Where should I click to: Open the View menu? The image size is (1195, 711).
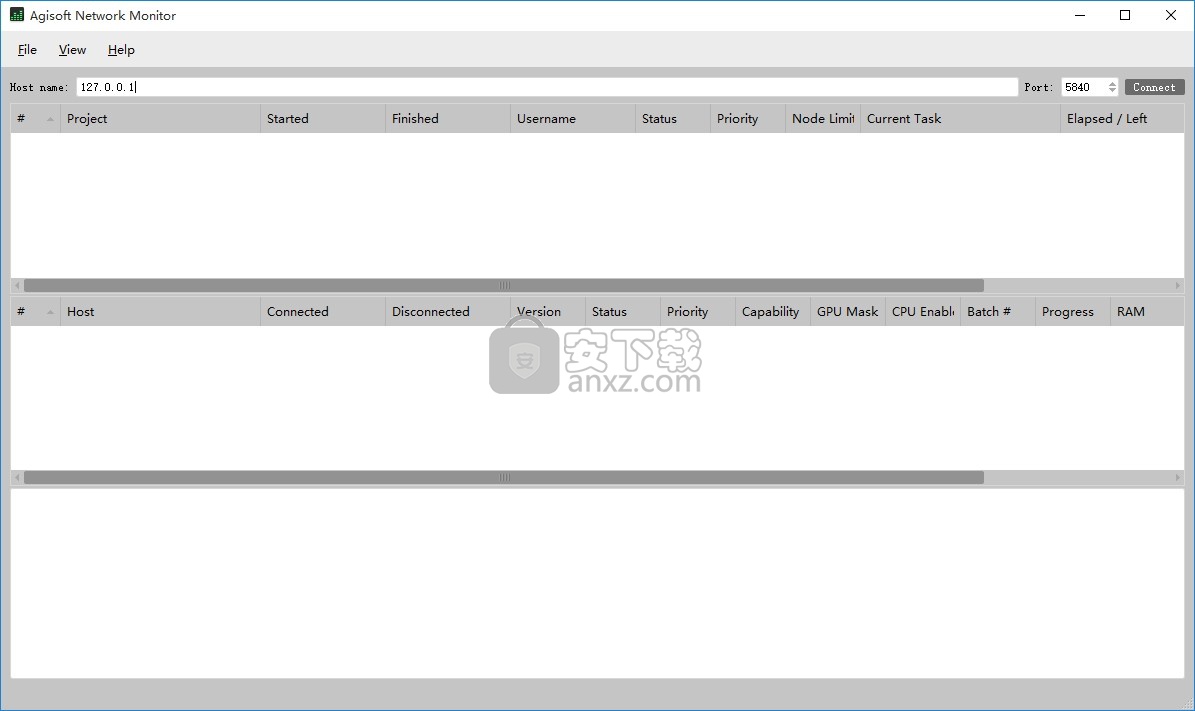pyautogui.click(x=72, y=50)
